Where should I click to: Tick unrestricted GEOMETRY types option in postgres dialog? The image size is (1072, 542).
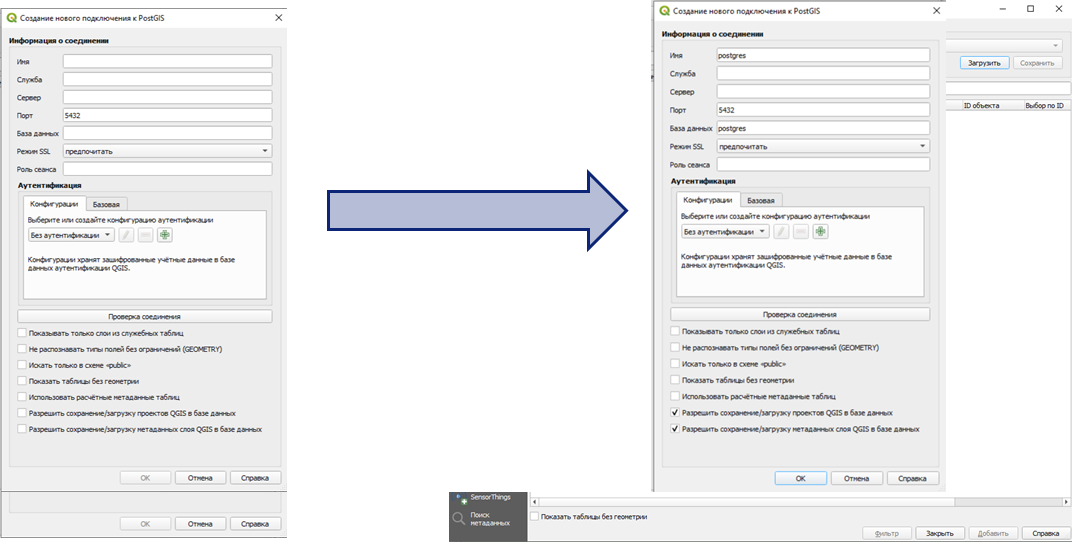675,347
